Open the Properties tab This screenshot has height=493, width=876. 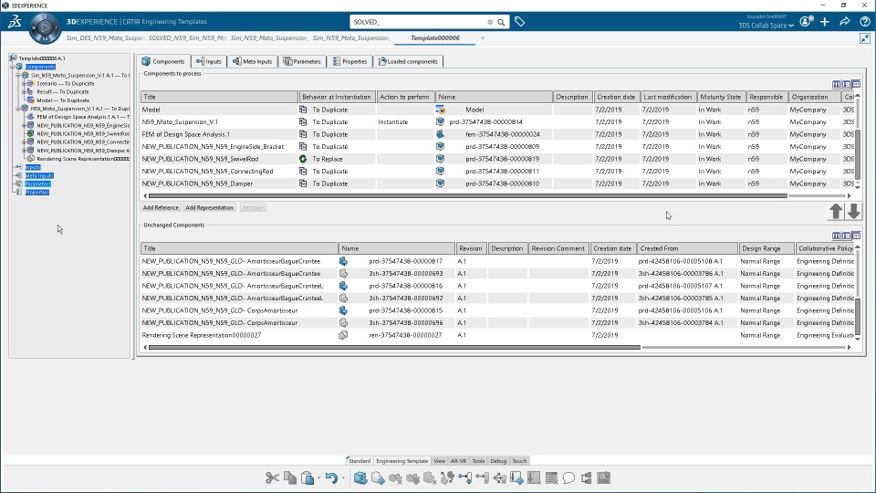350,61
